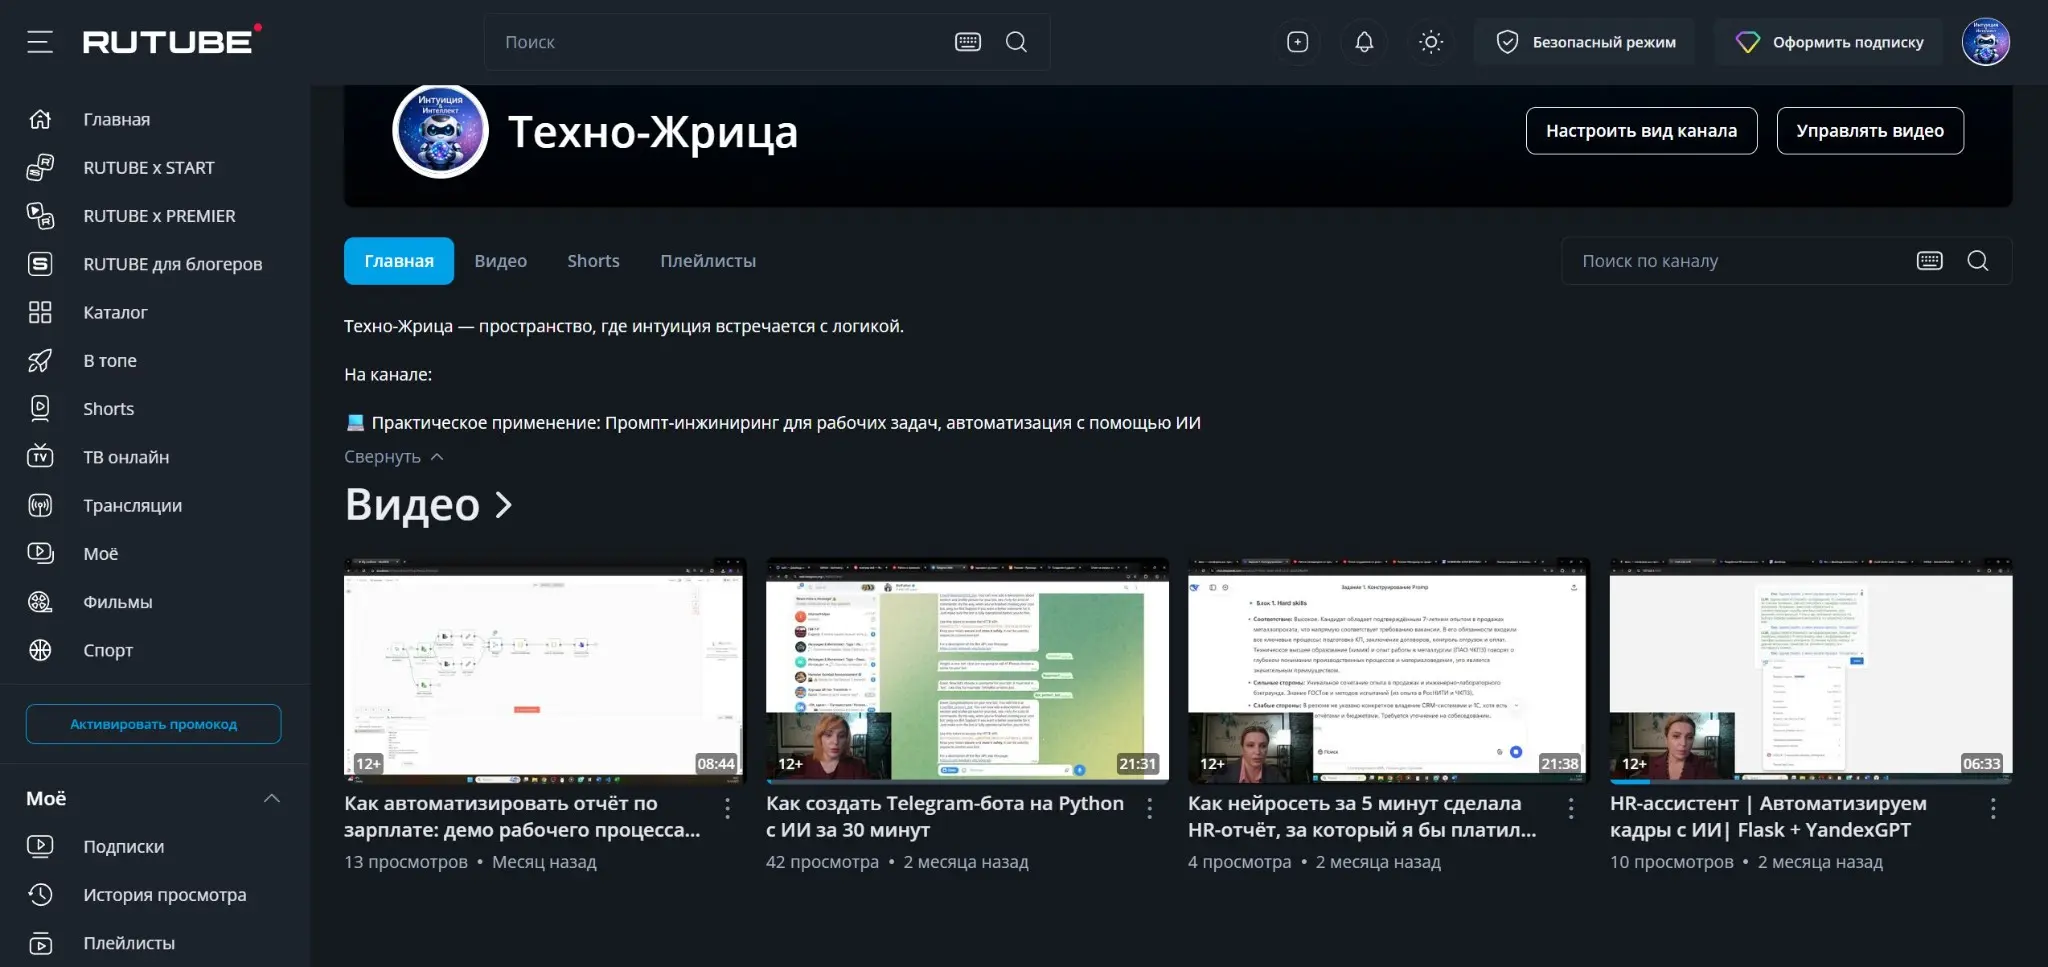The width and height of the screenshot is (2048, 967).
Task: Open the HR-ассистент video thumbnail
Action: 1810,671
